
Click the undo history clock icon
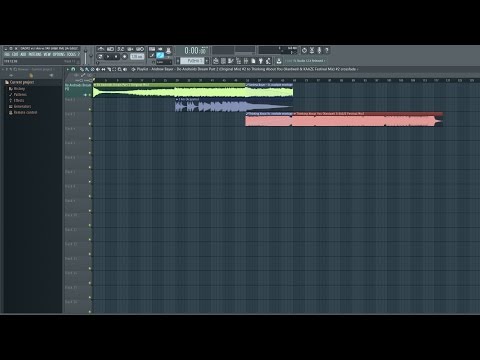[x=304, y=50]
